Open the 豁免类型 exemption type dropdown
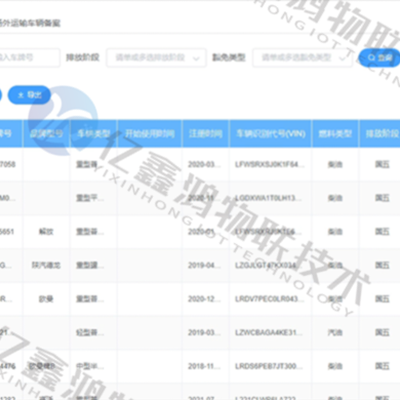The width and height of the screenshot is (400, 400). 302,58
